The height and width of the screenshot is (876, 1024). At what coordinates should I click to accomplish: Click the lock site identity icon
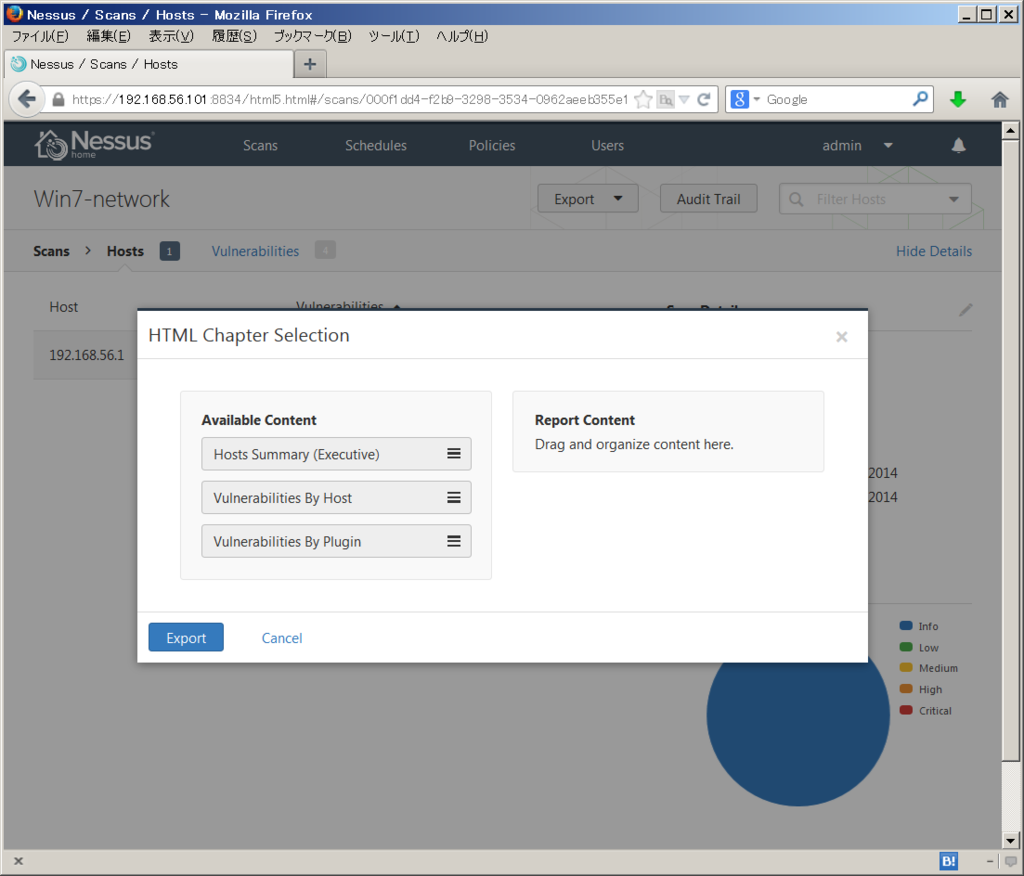click(x=58, y=99)
